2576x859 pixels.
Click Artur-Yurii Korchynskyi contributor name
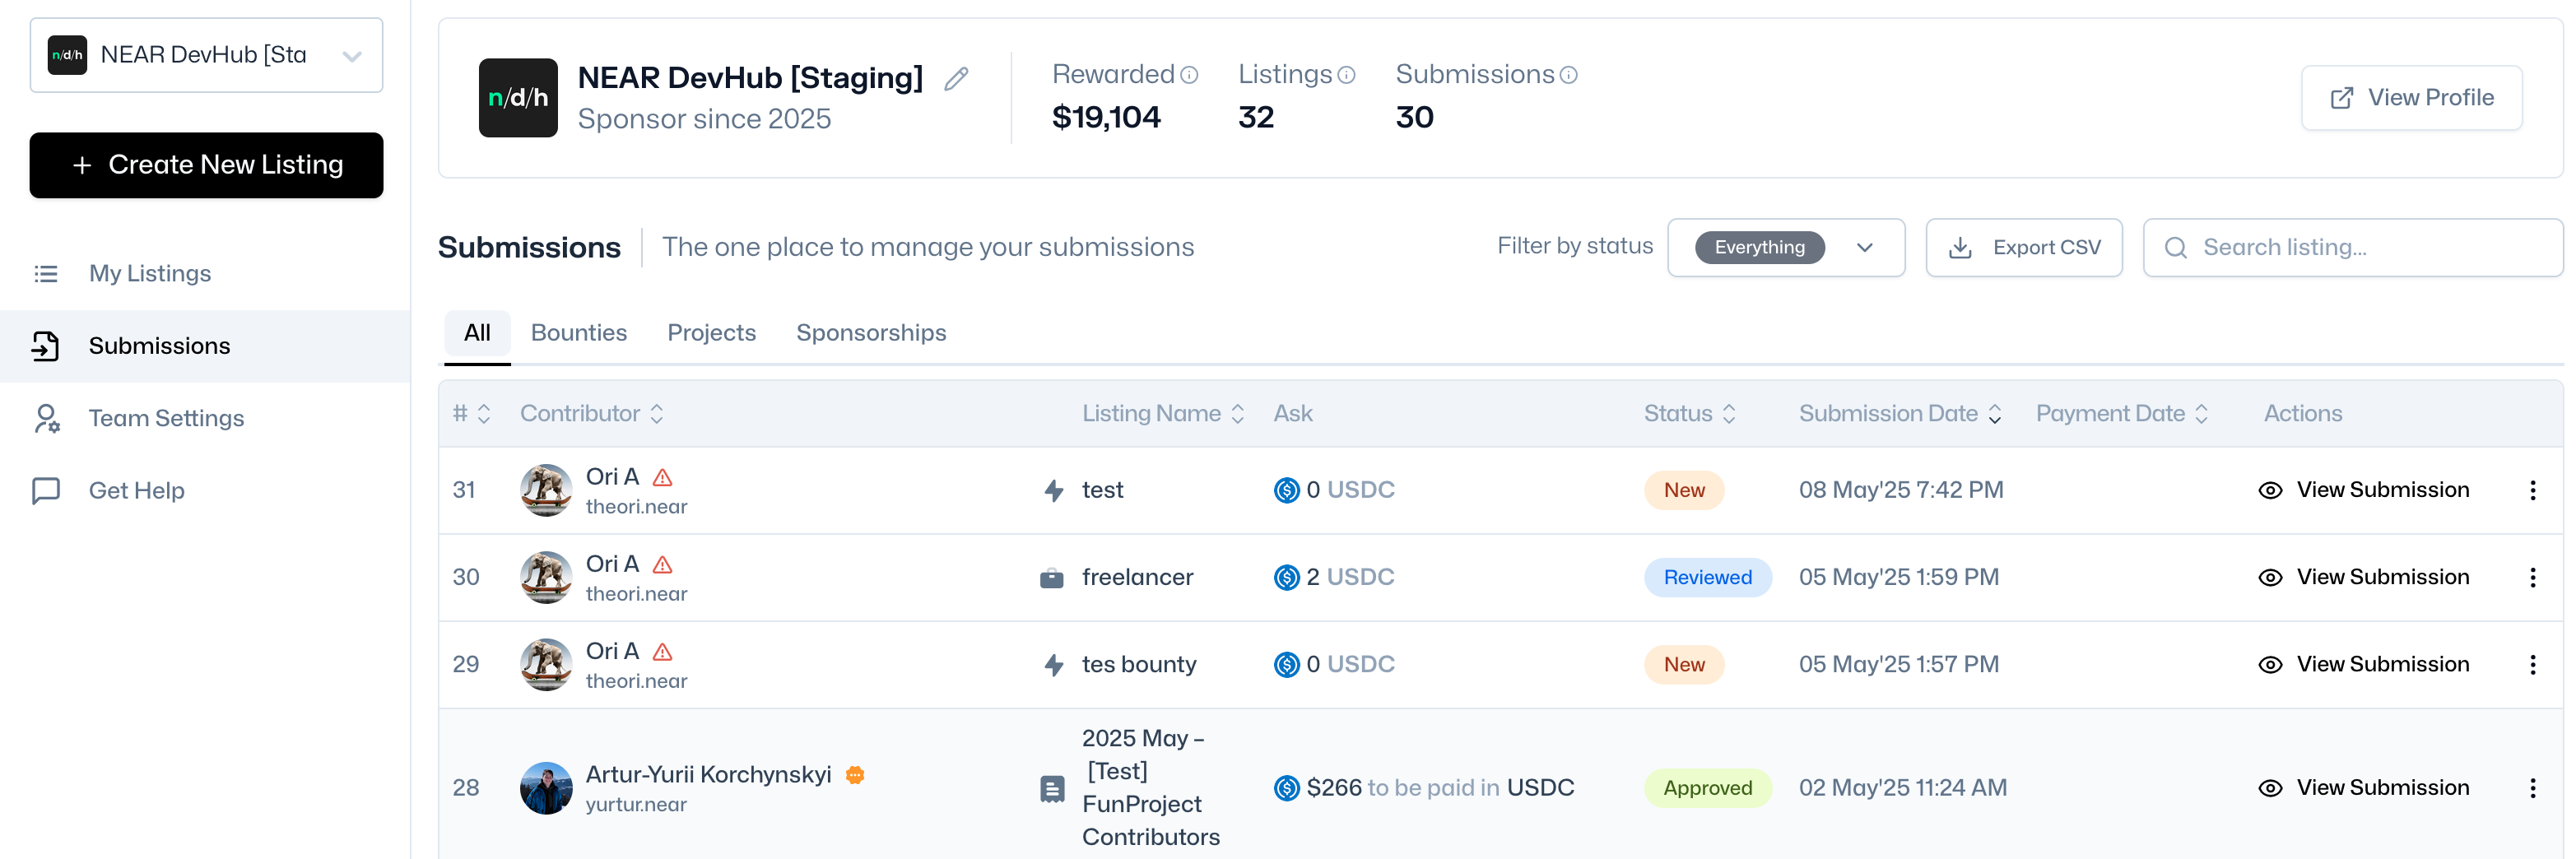coord(708,774)
